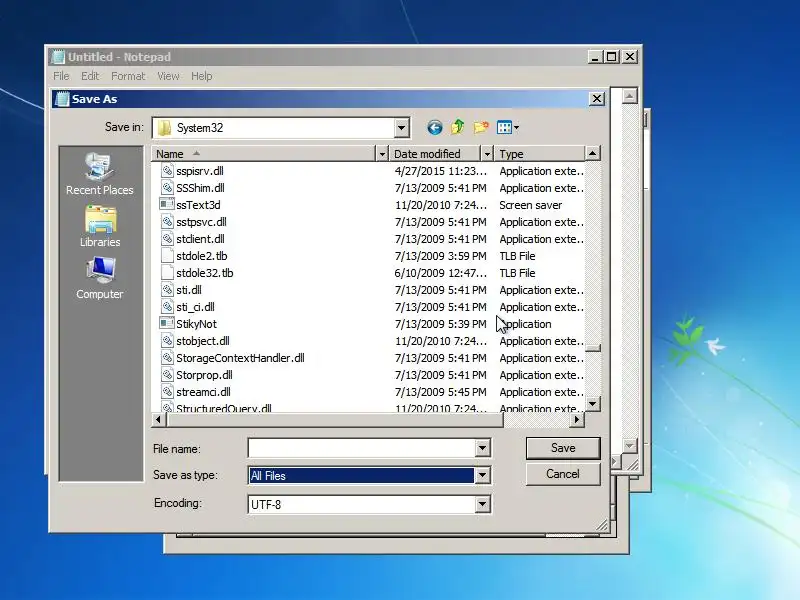Expand the Save in dropdown
The width and height of the screenshot is (800, 600).
point(402,128)
